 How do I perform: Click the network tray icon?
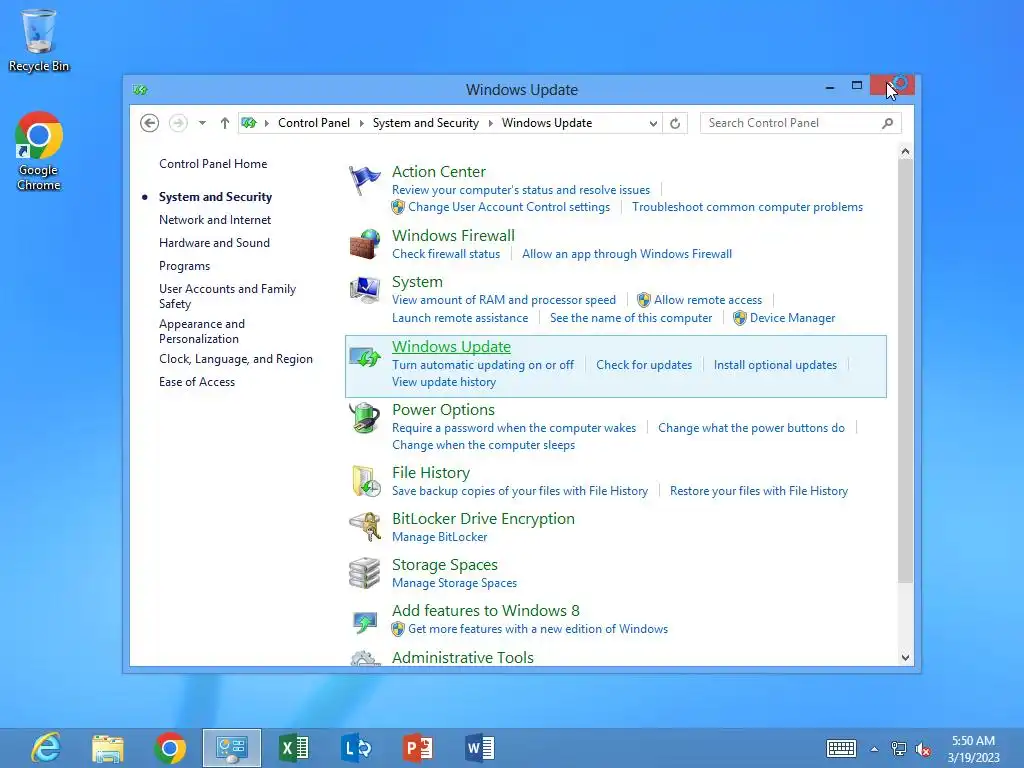[x=899, y=749]
